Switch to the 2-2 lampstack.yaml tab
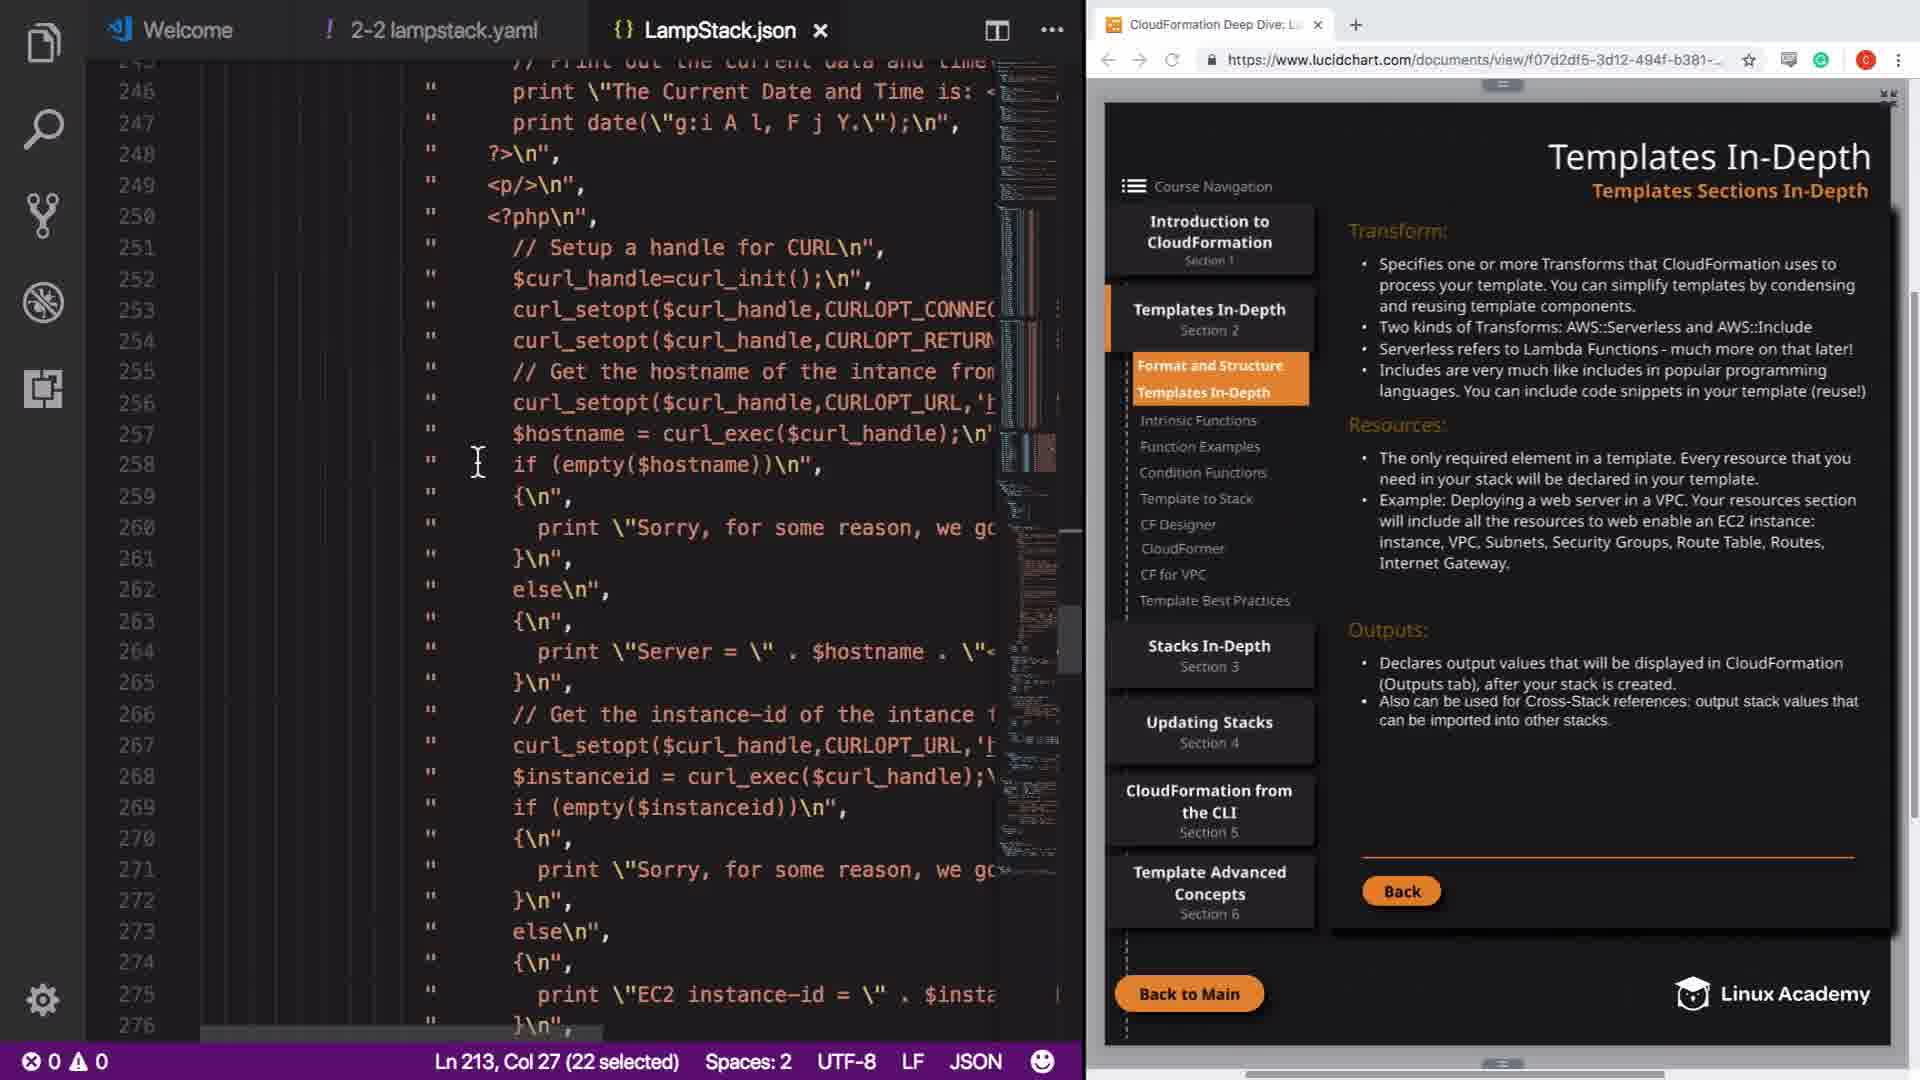 click(443, 30)
